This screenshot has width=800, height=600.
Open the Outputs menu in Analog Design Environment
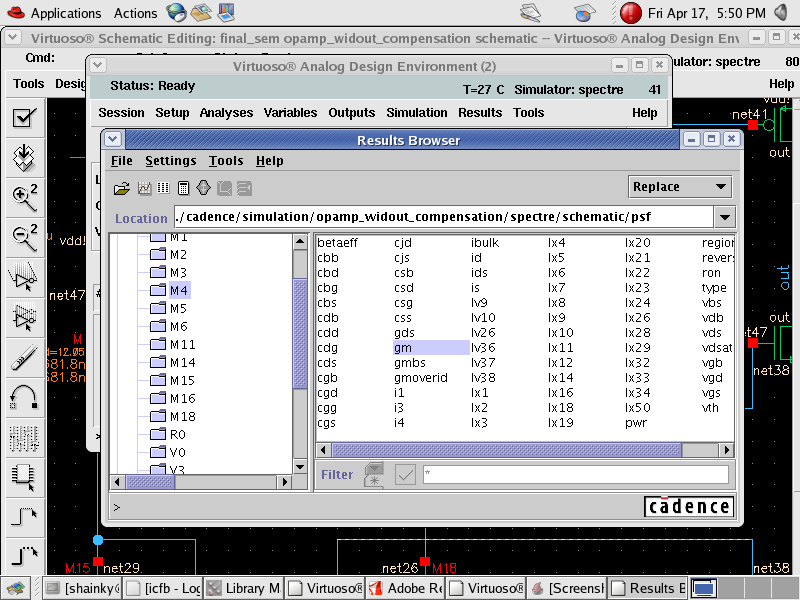click(352, 113)
